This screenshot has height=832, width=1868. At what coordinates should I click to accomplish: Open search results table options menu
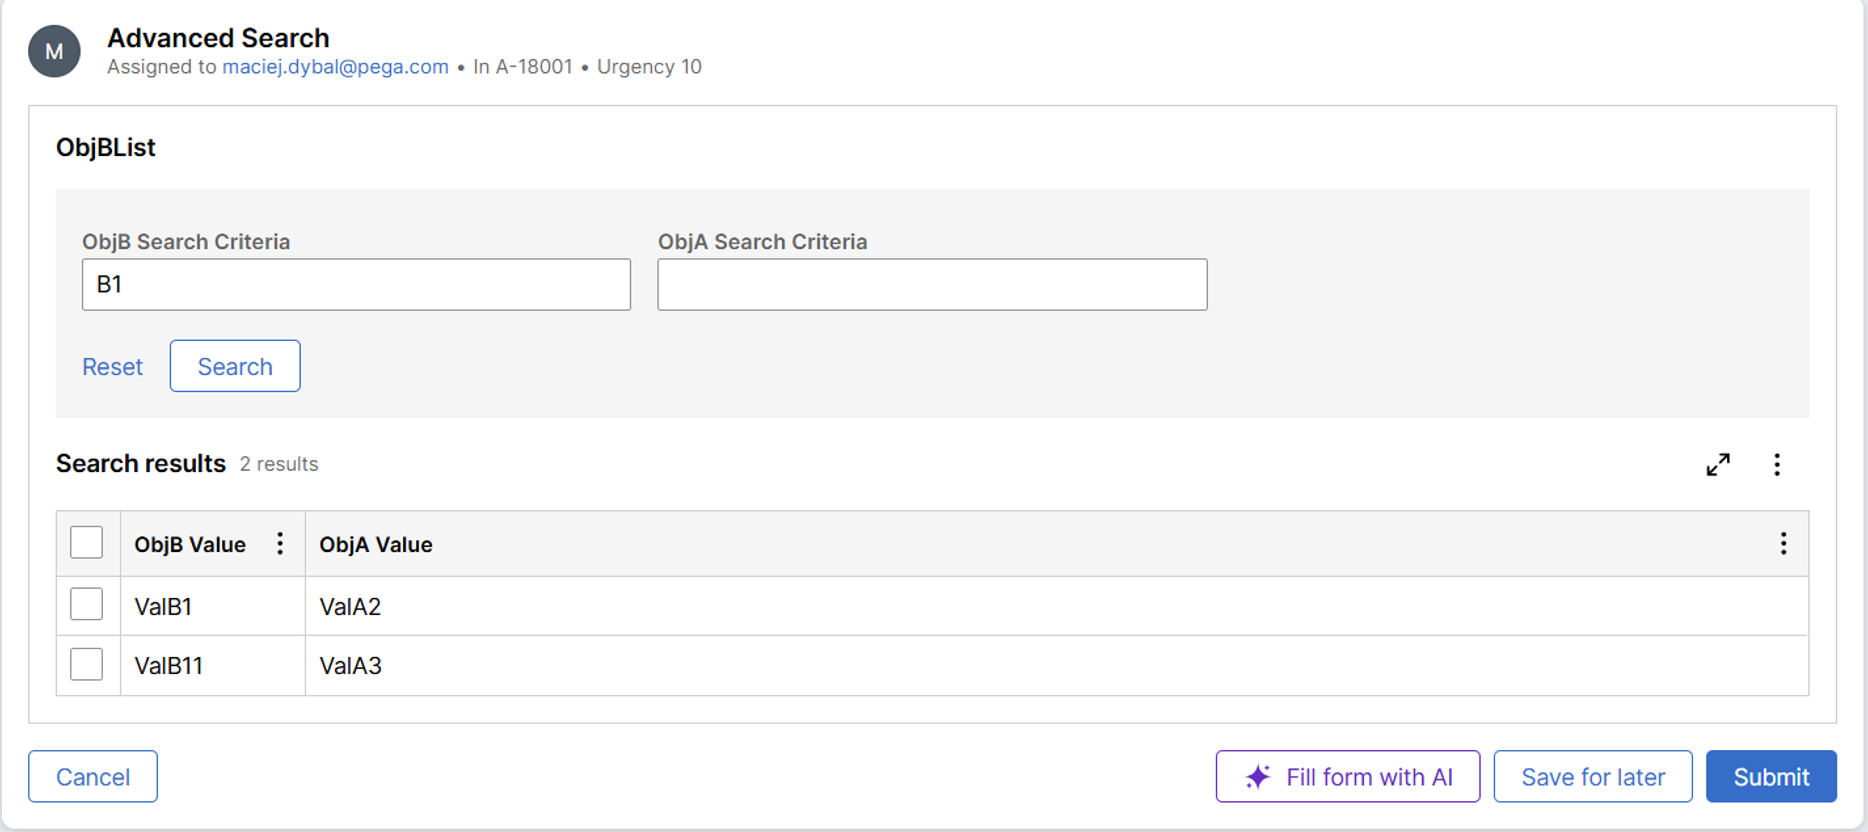1777,465
